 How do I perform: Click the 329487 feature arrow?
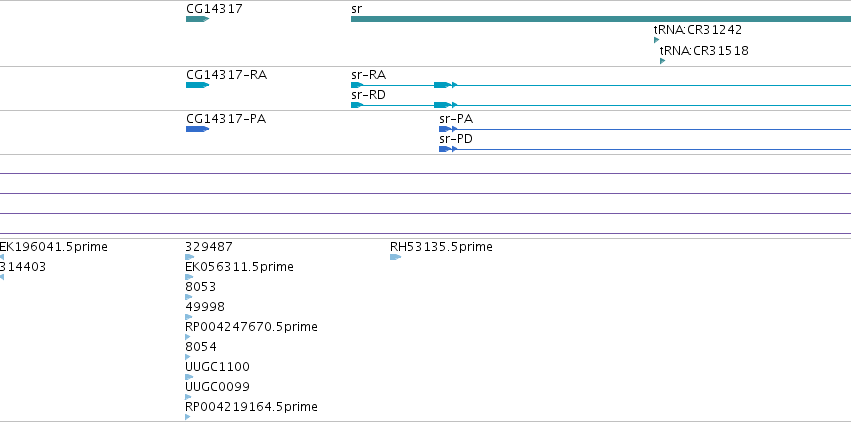(x=189, y=257)
